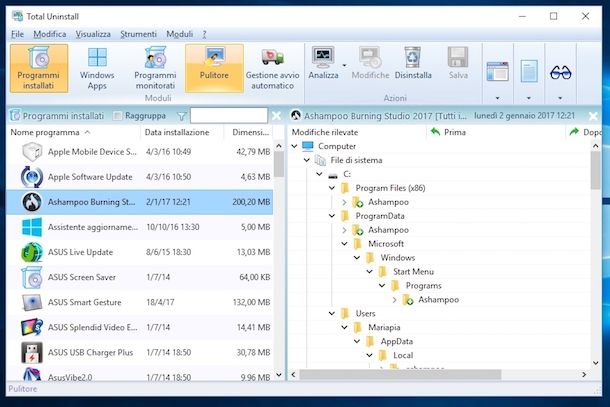Collapse the AppData folder node
This screenshot has width=610, height=407.
tap(357, 342)
